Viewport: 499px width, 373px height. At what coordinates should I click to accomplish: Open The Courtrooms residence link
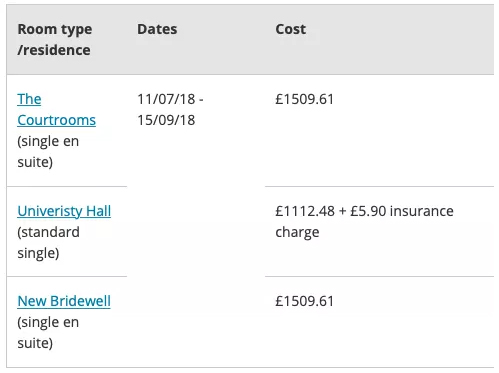56,110
